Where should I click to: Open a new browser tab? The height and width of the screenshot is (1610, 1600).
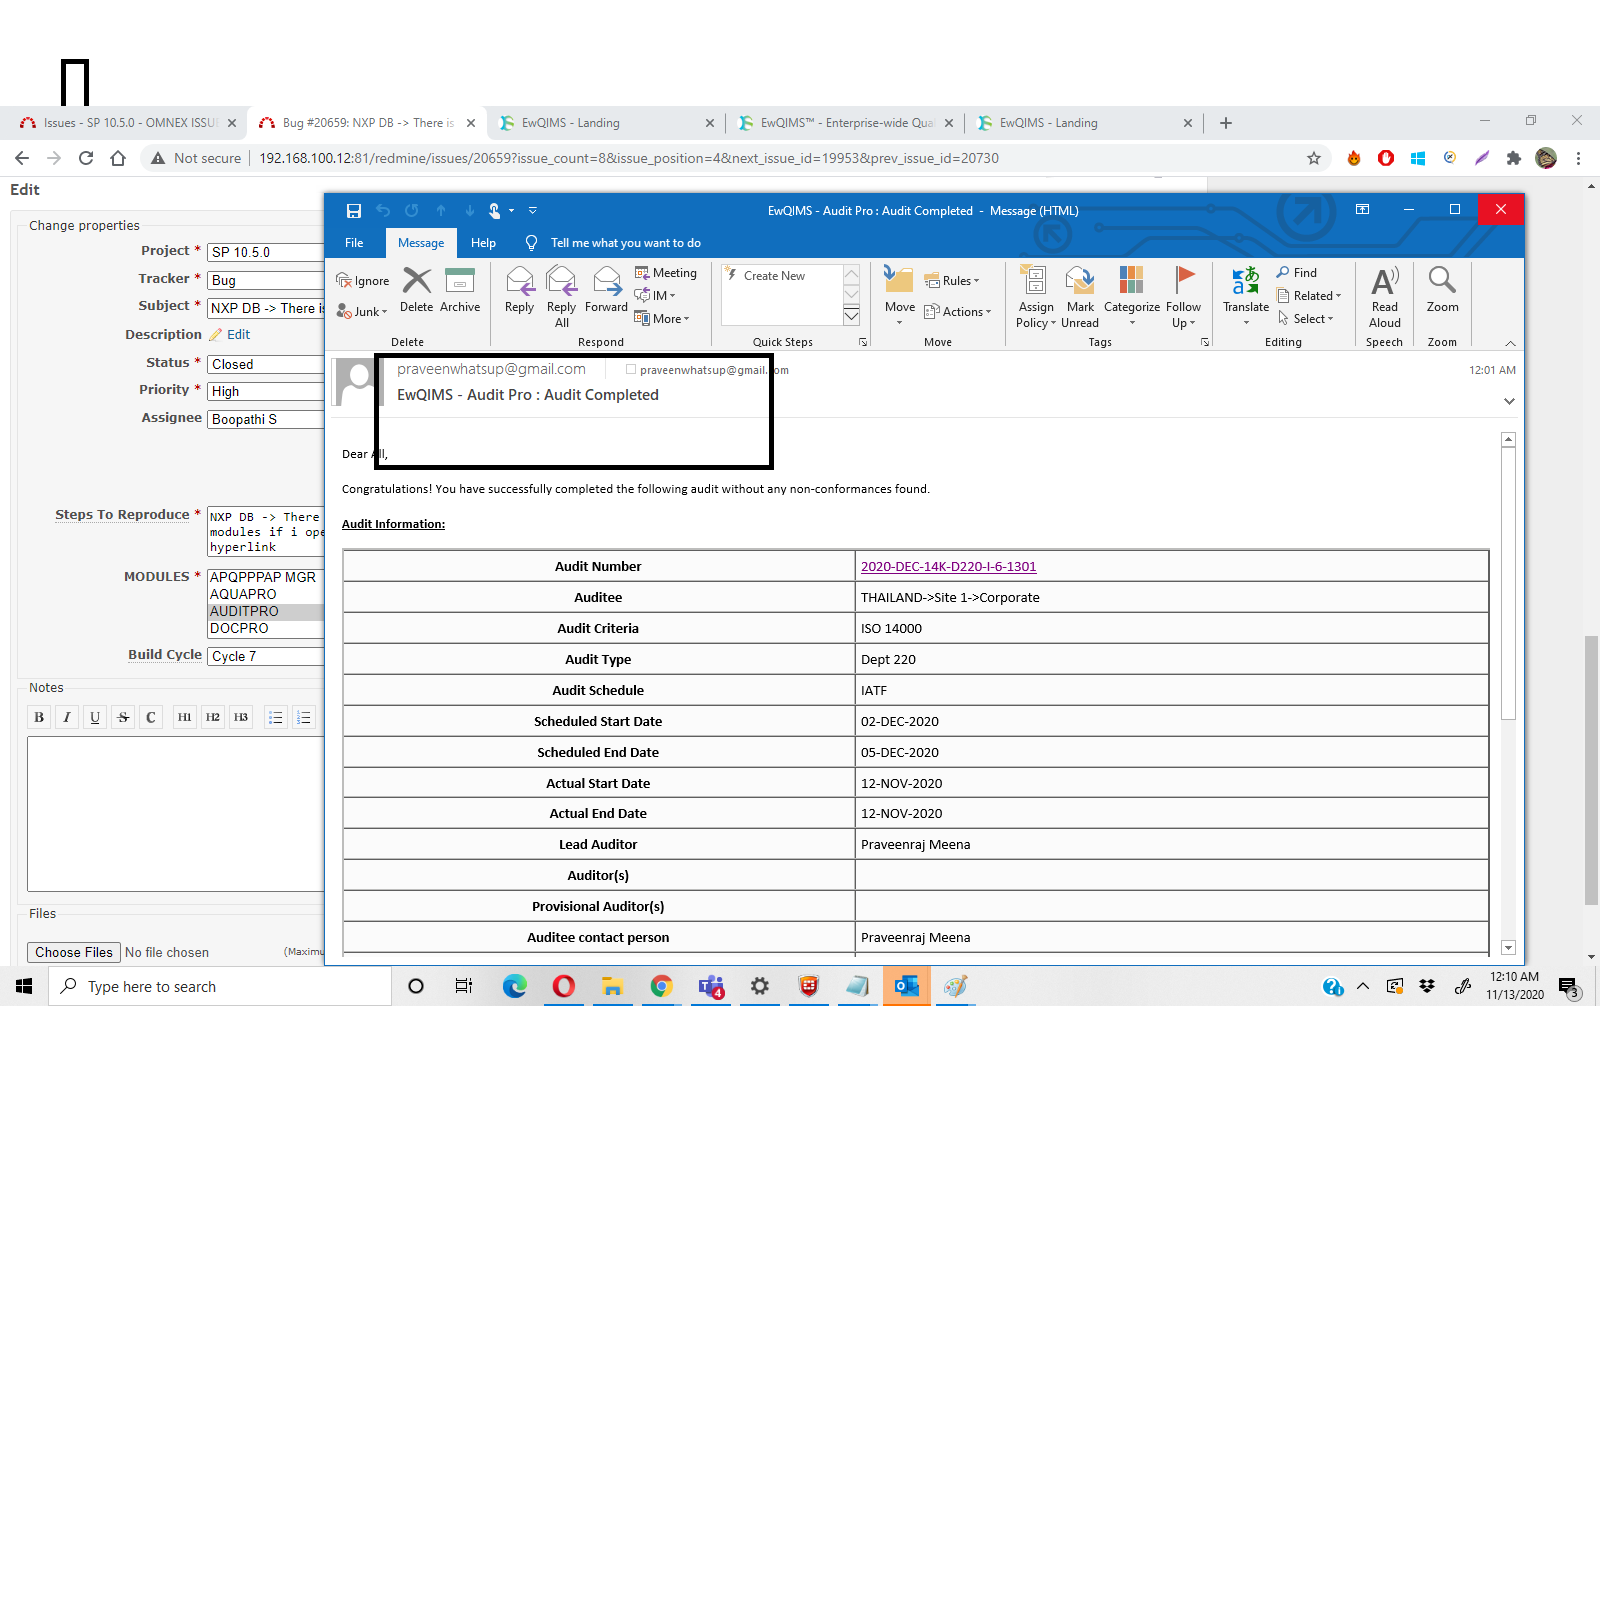1226,123
